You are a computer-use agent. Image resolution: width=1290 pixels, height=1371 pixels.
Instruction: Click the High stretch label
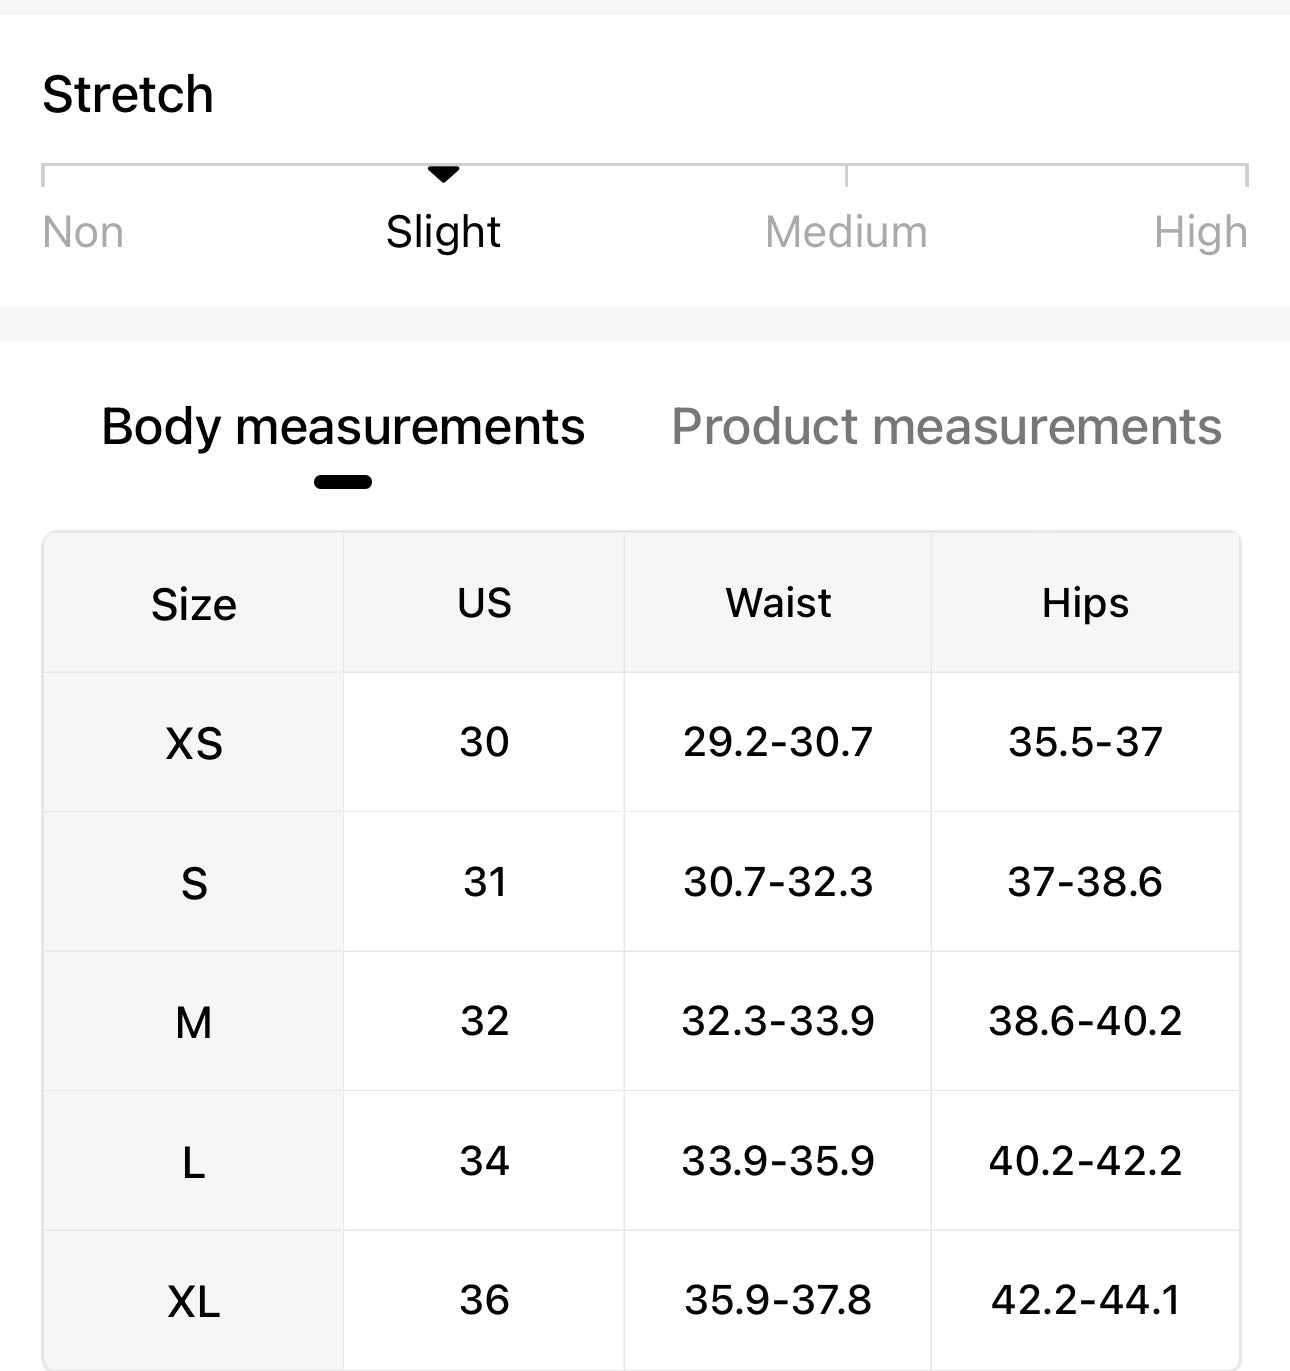(x=1200, y=232)
